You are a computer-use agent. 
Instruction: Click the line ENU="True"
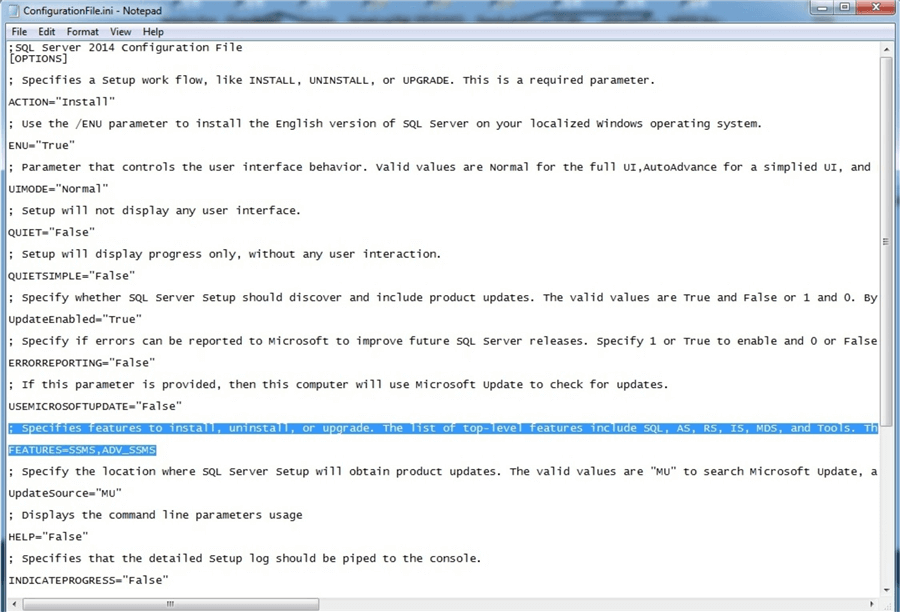point(41,146)
